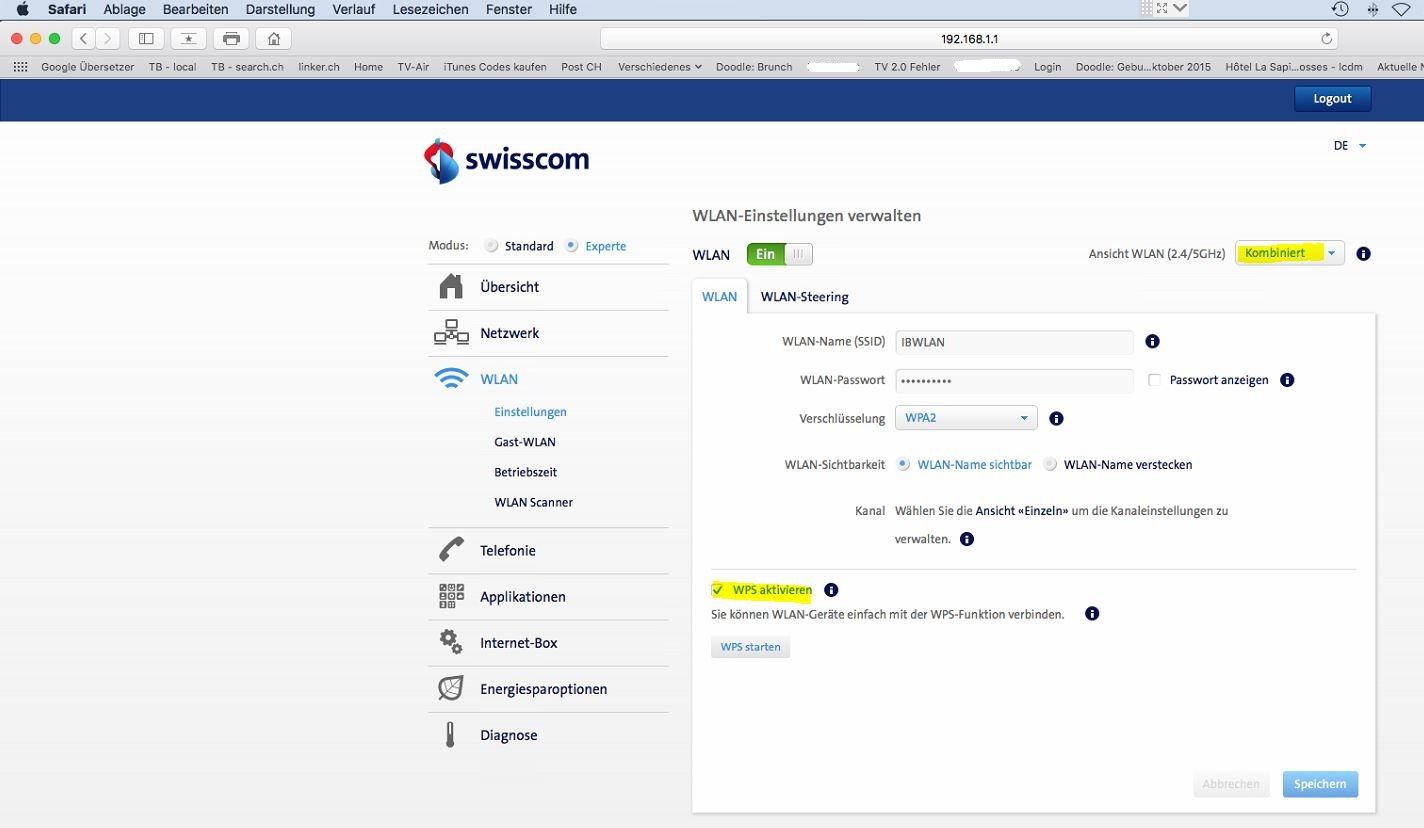Open the Google Übersetzer bookmark

click(x=88, y=67)
